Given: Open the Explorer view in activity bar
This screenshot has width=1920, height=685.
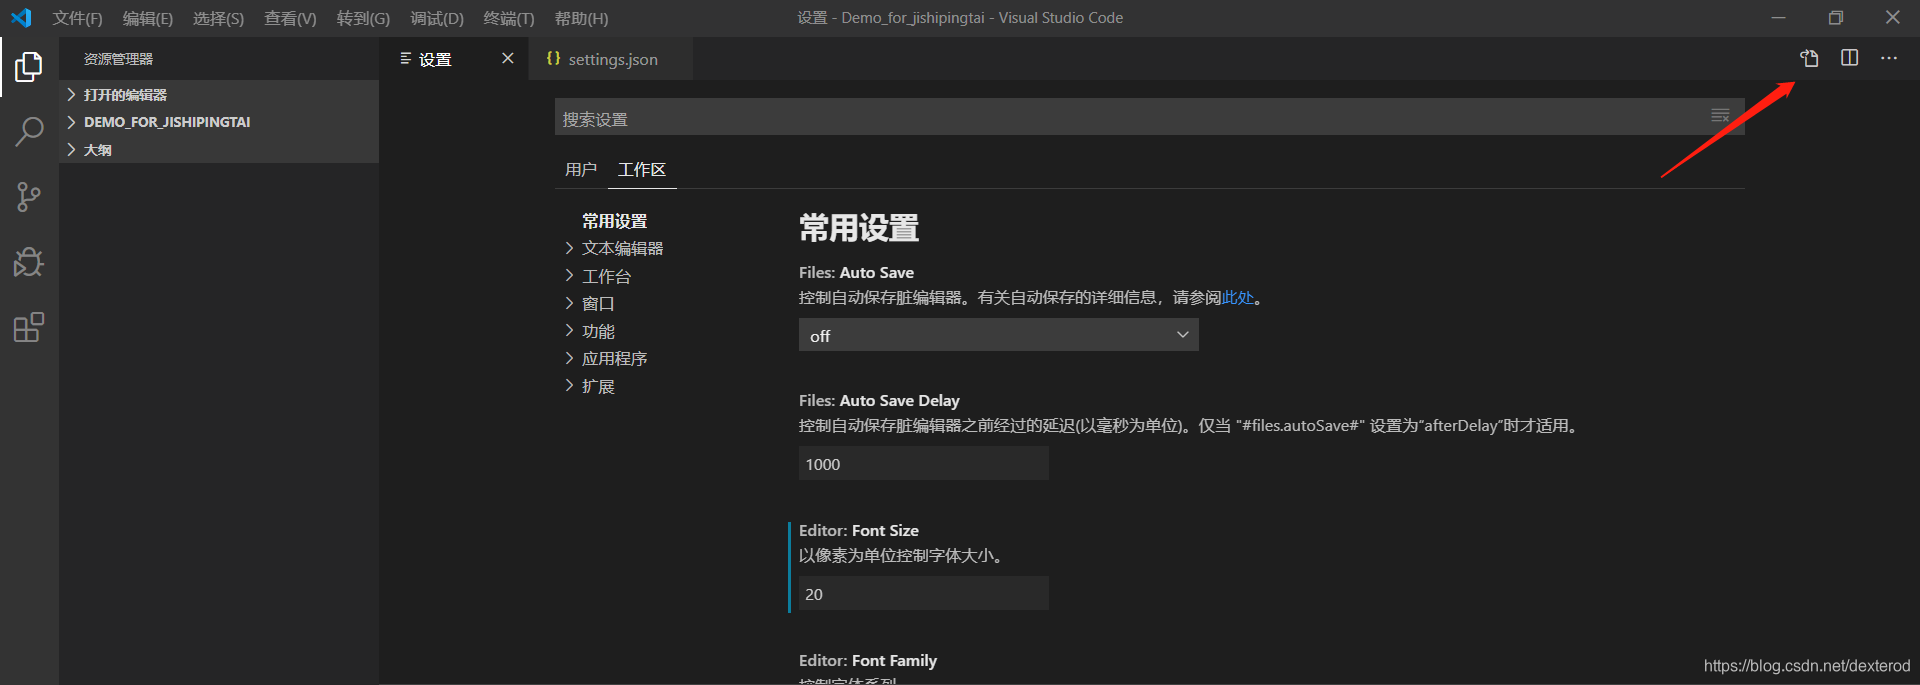Looking at the screenshot, I should click(x=29, y=67).
